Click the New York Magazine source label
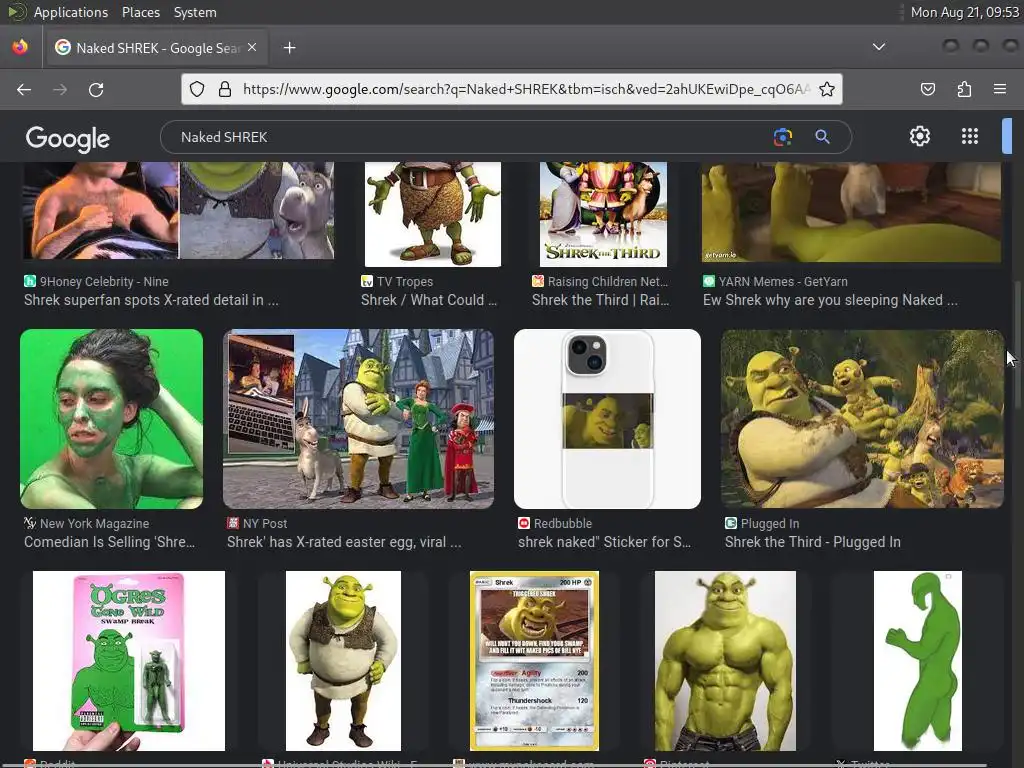 (94, 523)
